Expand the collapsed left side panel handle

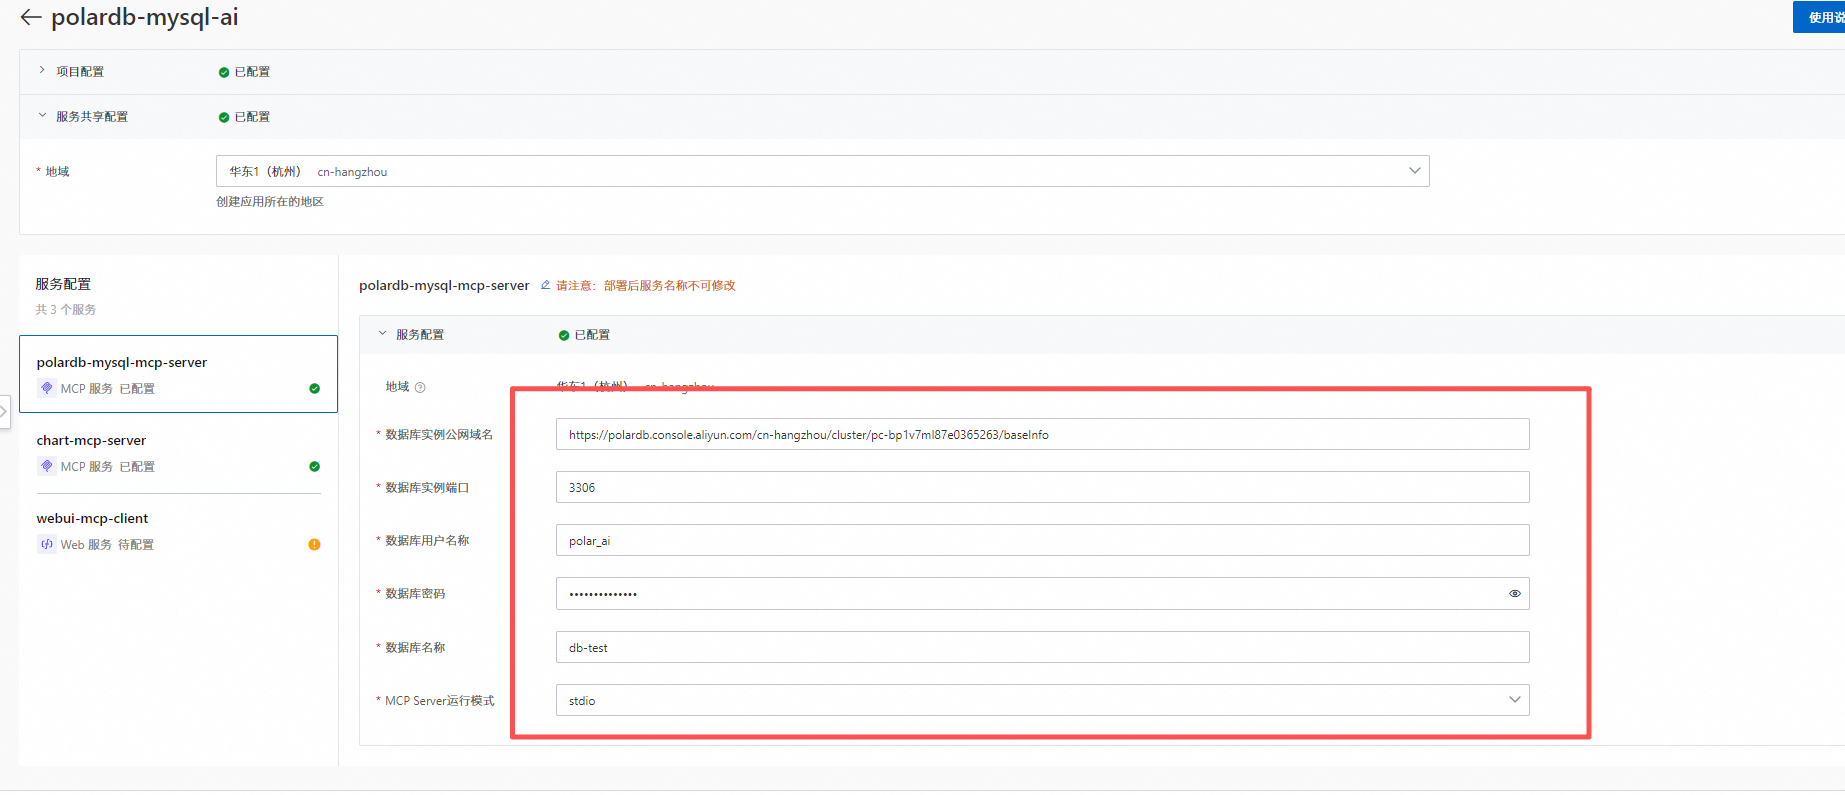tap(4, 411)
